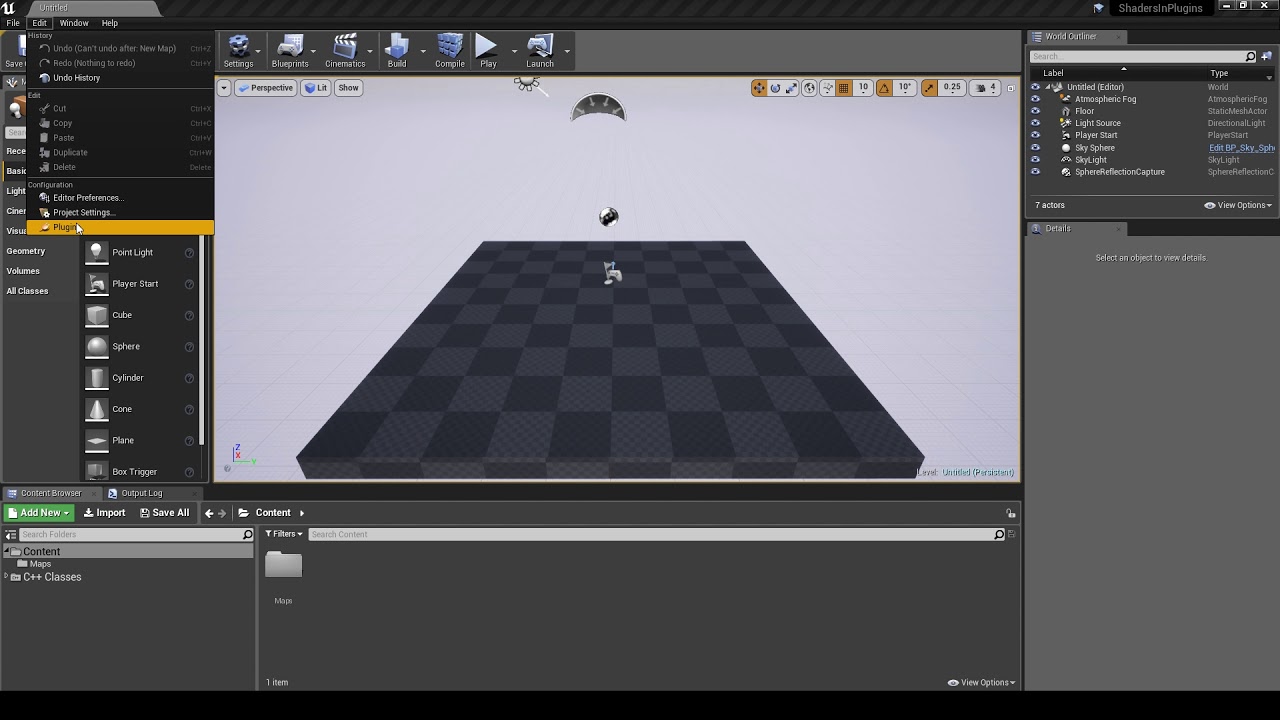Hide the Light Source actor
1280x720 pixels.
1035,123
